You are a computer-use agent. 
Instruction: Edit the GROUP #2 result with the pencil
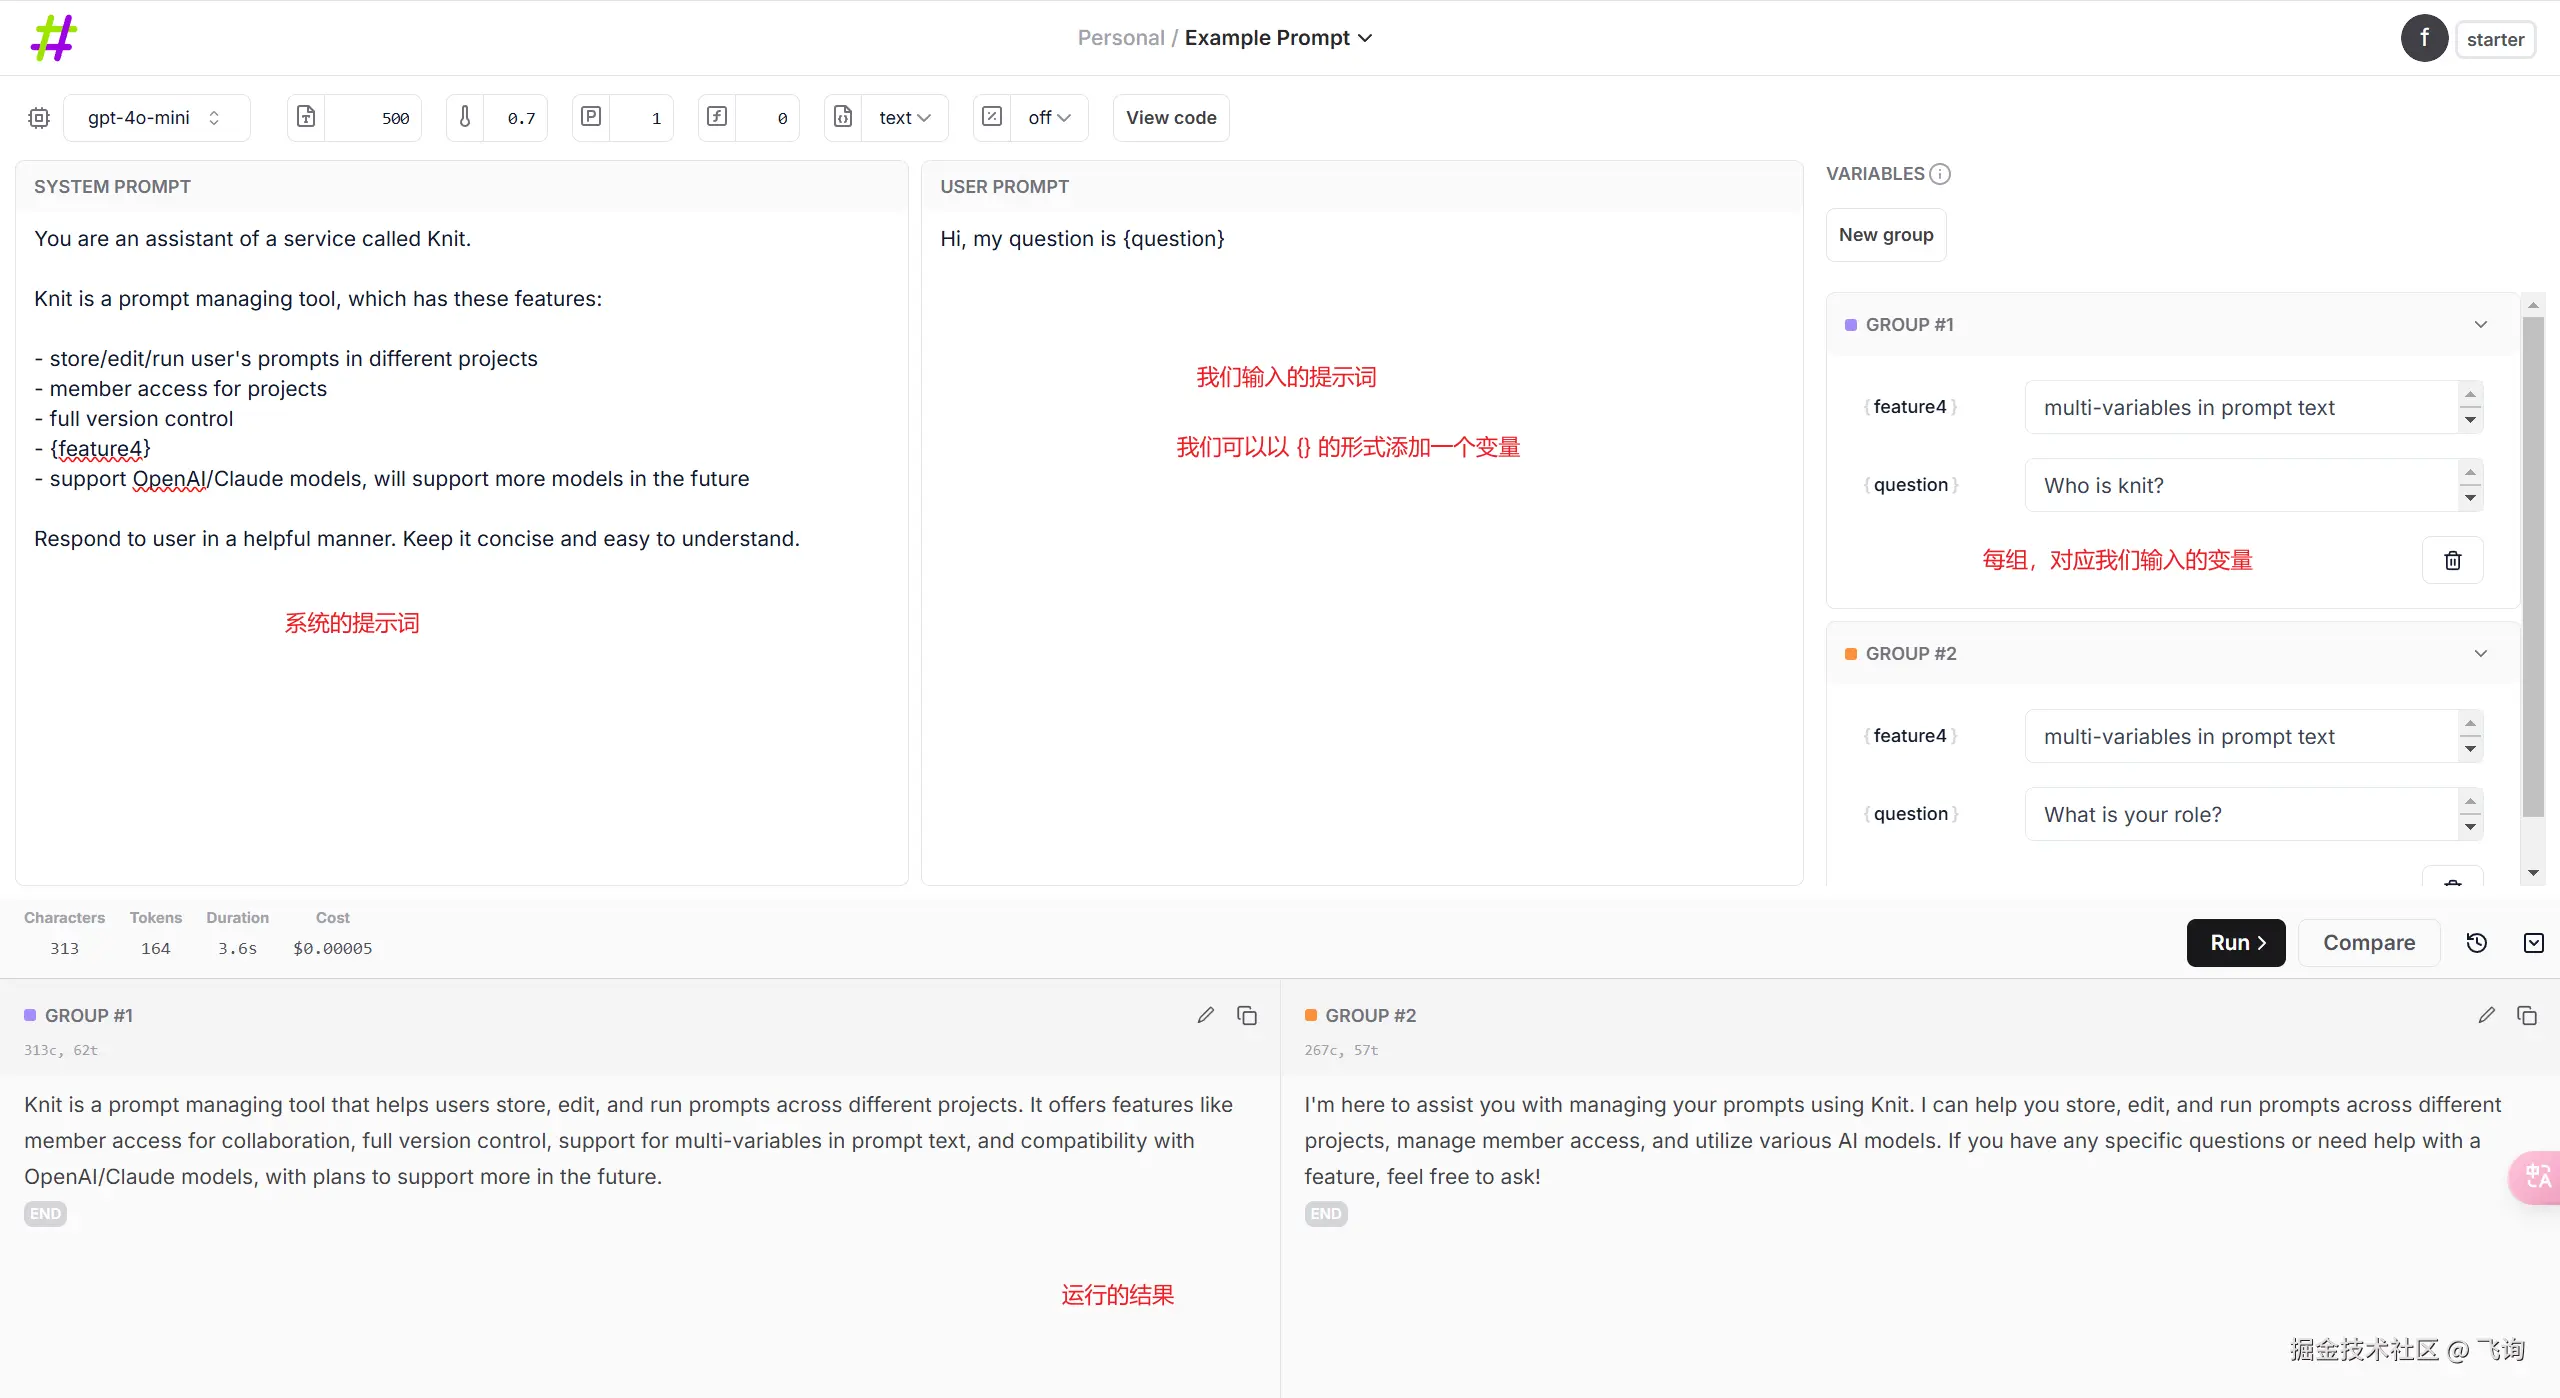pos(2486,1016)
